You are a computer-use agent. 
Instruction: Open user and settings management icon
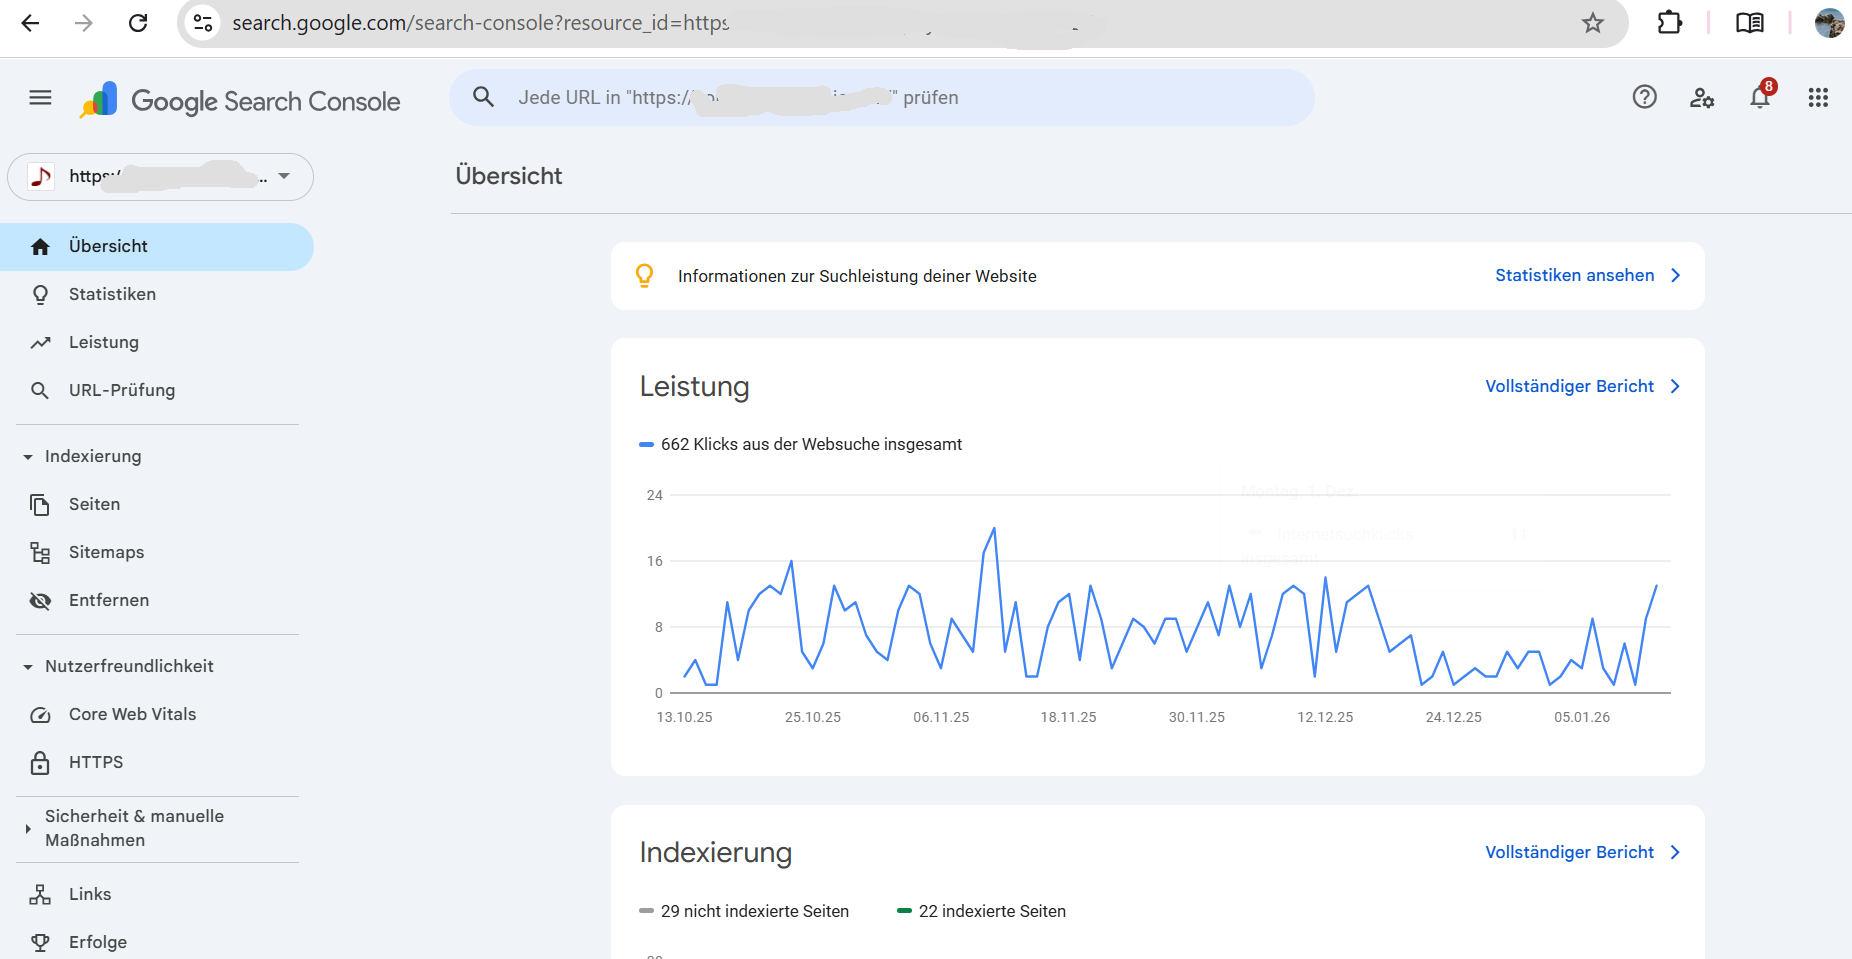pyautogui.click(x=1702, y=97)
